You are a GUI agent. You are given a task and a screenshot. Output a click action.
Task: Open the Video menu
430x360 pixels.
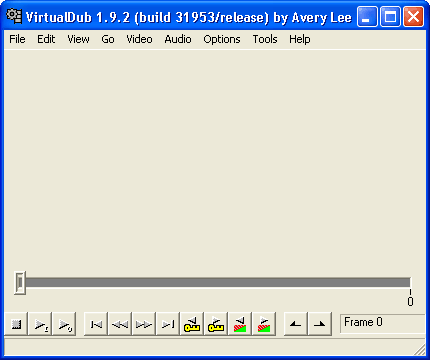(x=139, y=39)
